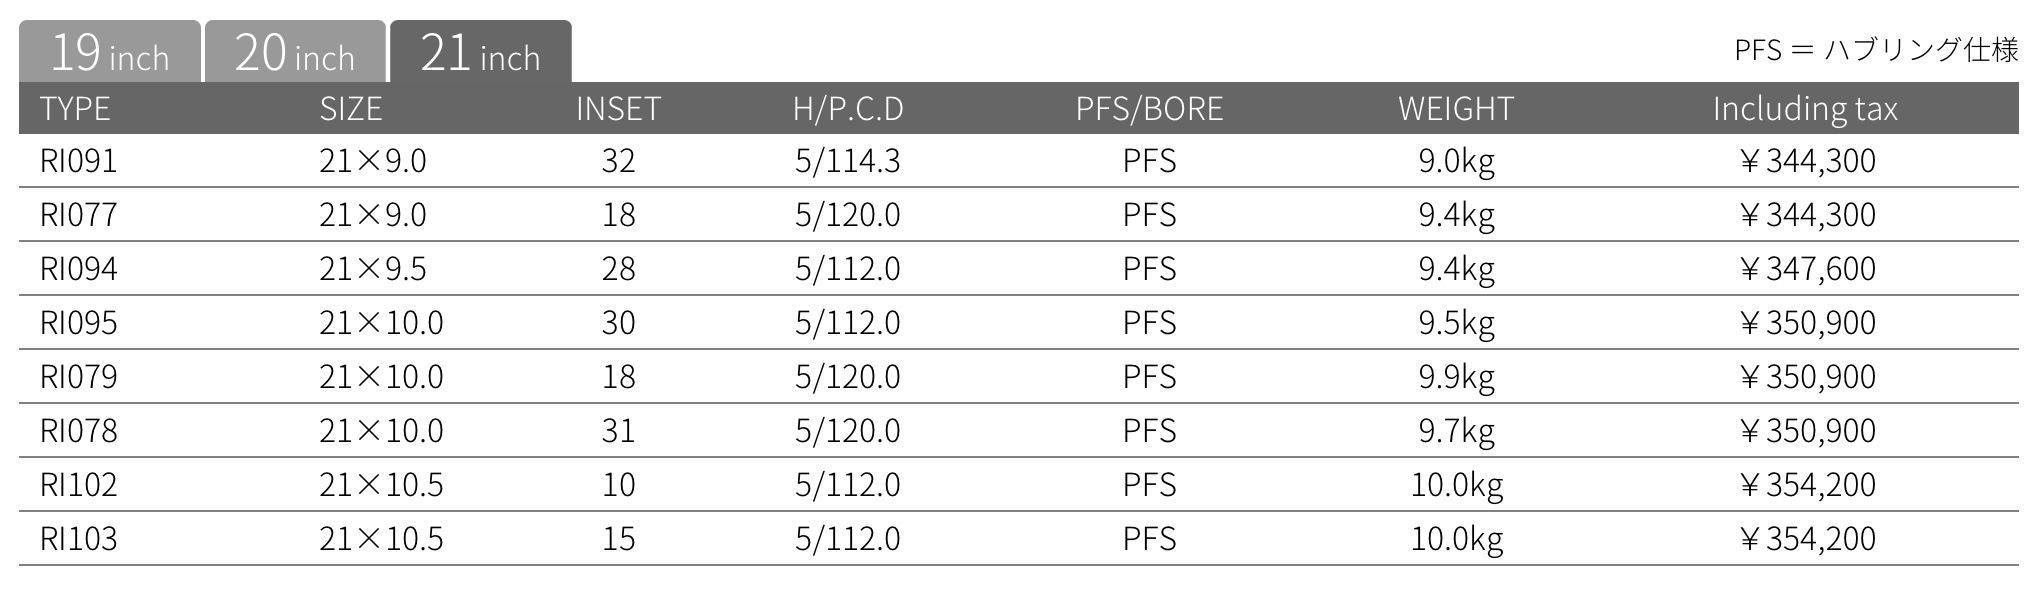
Task: Select the RI091 type row
Action: (x=1019, y=161)
